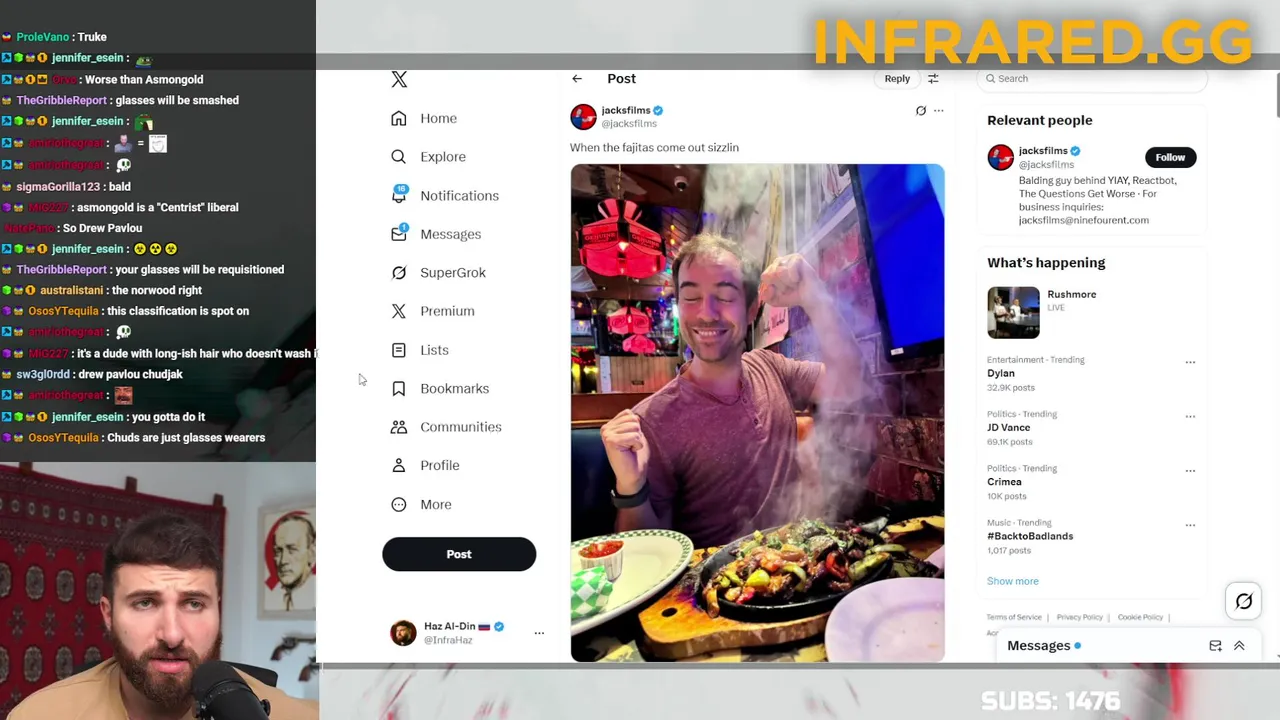The width and height of the screenshot is (1280, 720).
Task: Open the More menu label
Action: 436,504
